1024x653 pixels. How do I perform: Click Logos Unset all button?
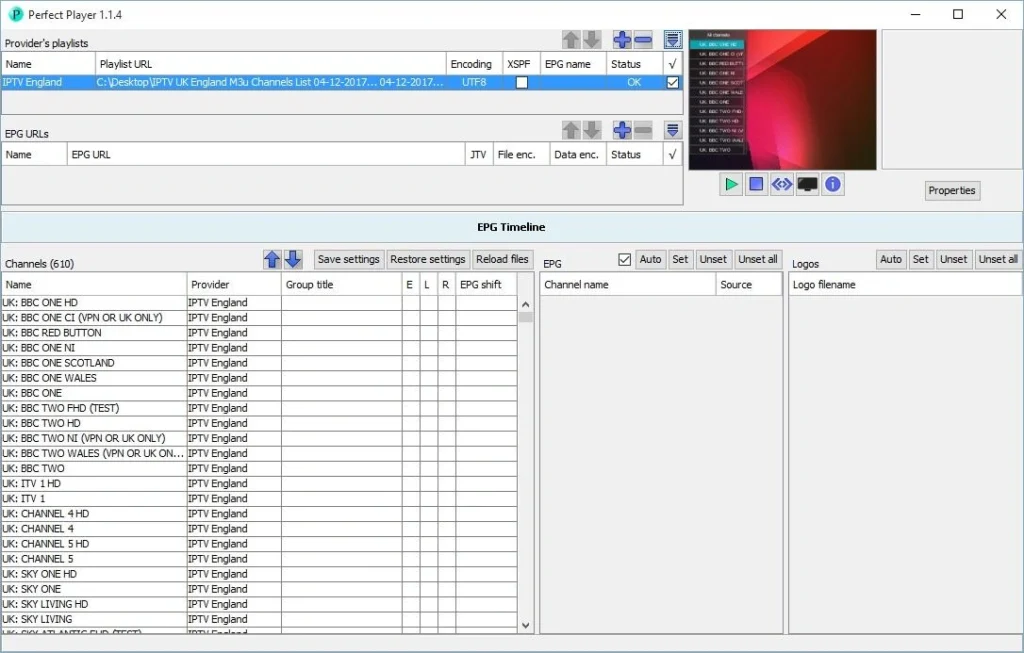point(998,259)
